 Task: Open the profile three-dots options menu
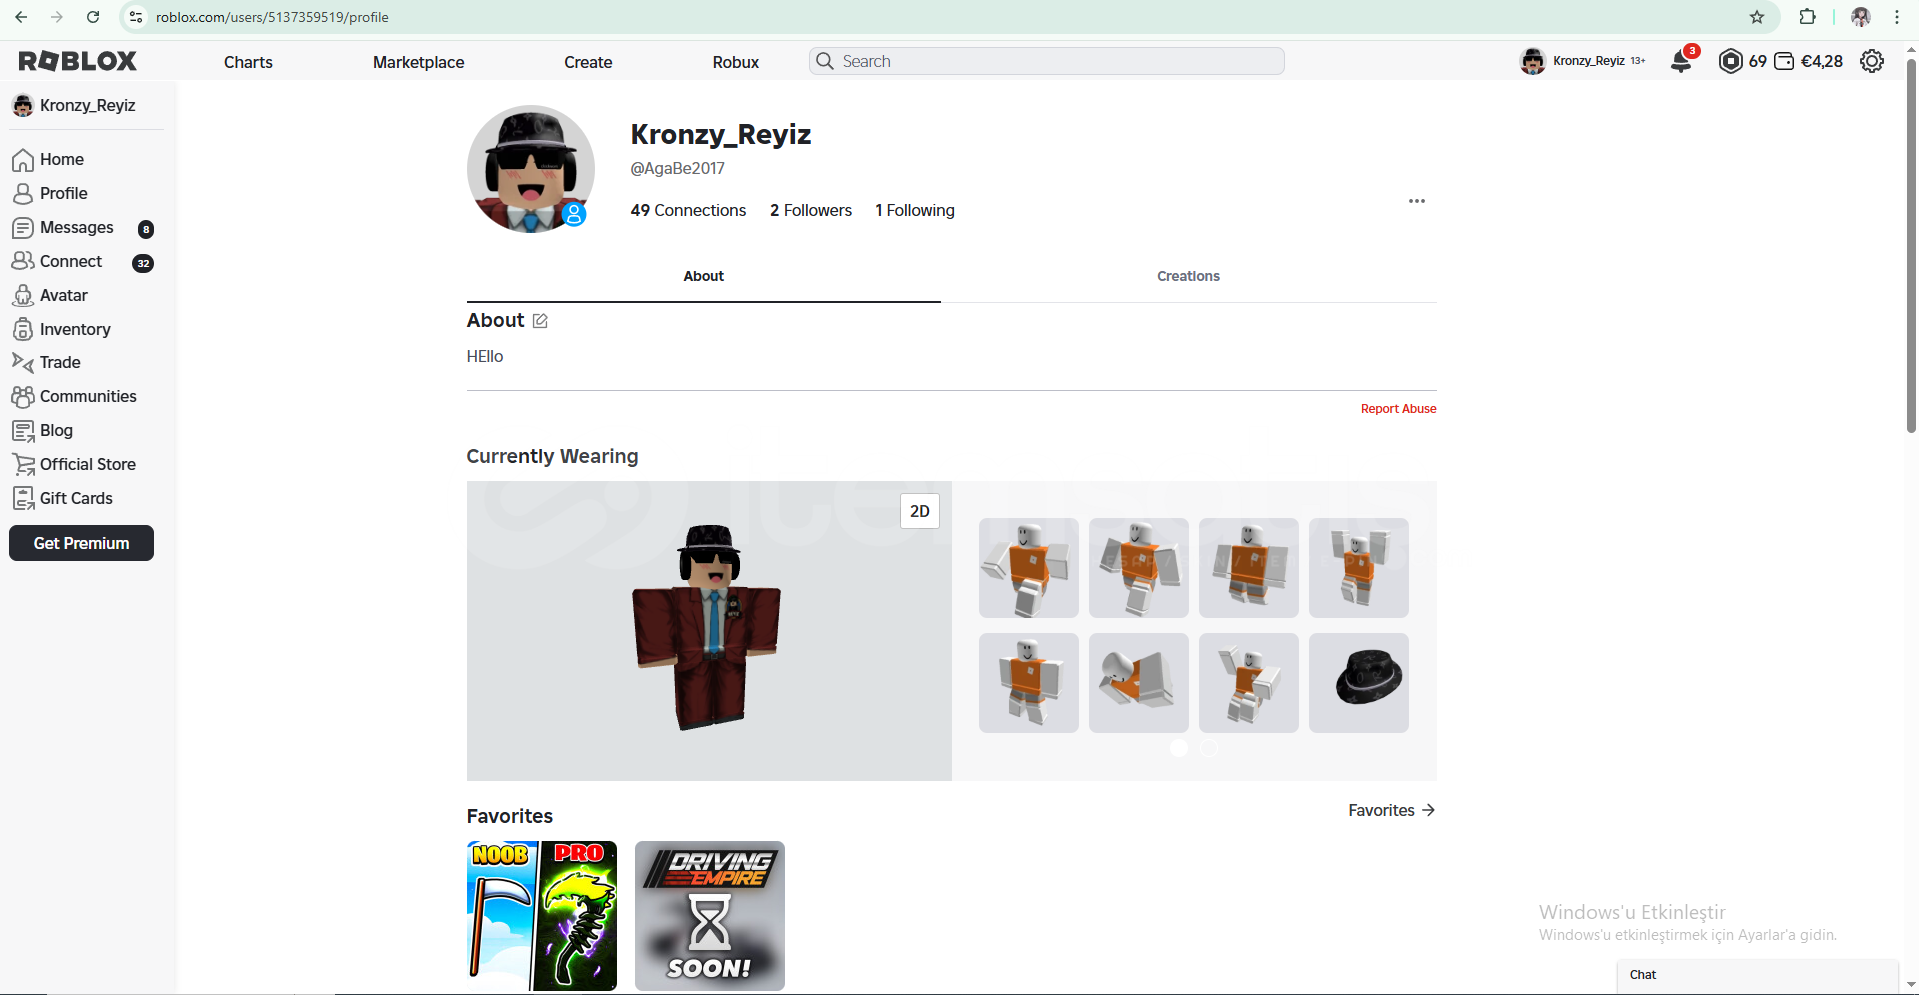1417,201
